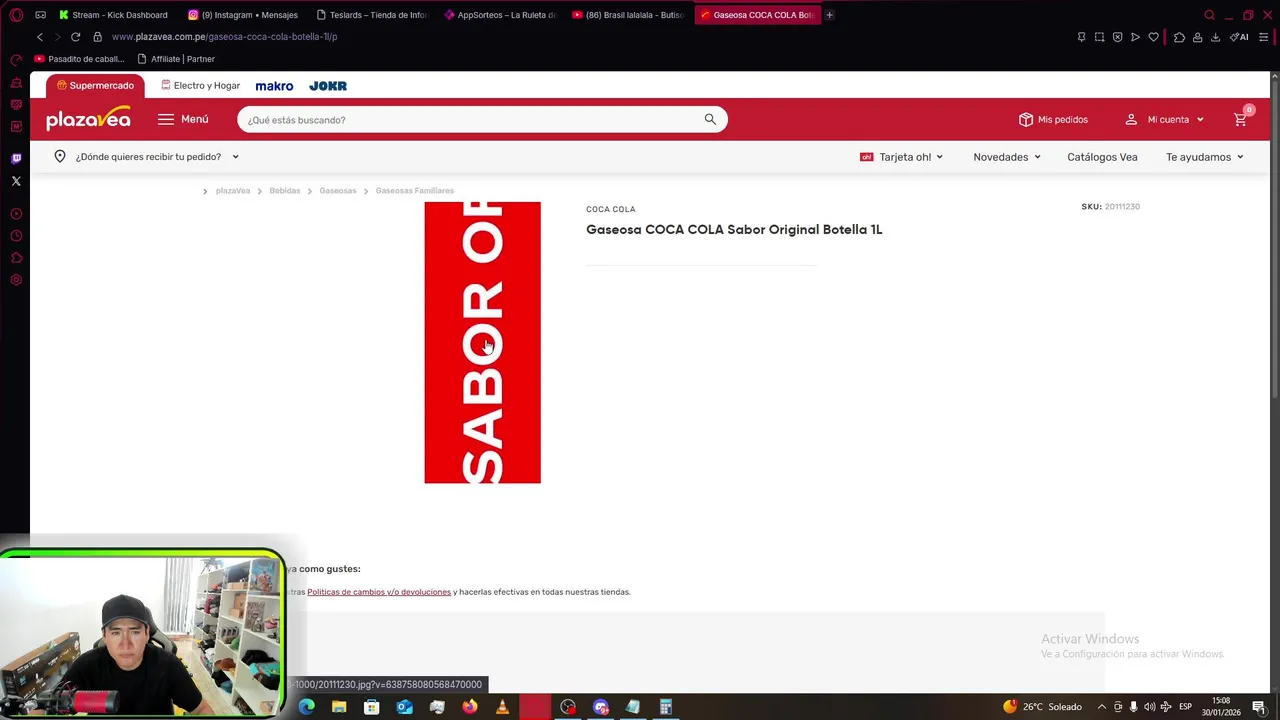Expand the delivery location dropdown

[236, 157]
